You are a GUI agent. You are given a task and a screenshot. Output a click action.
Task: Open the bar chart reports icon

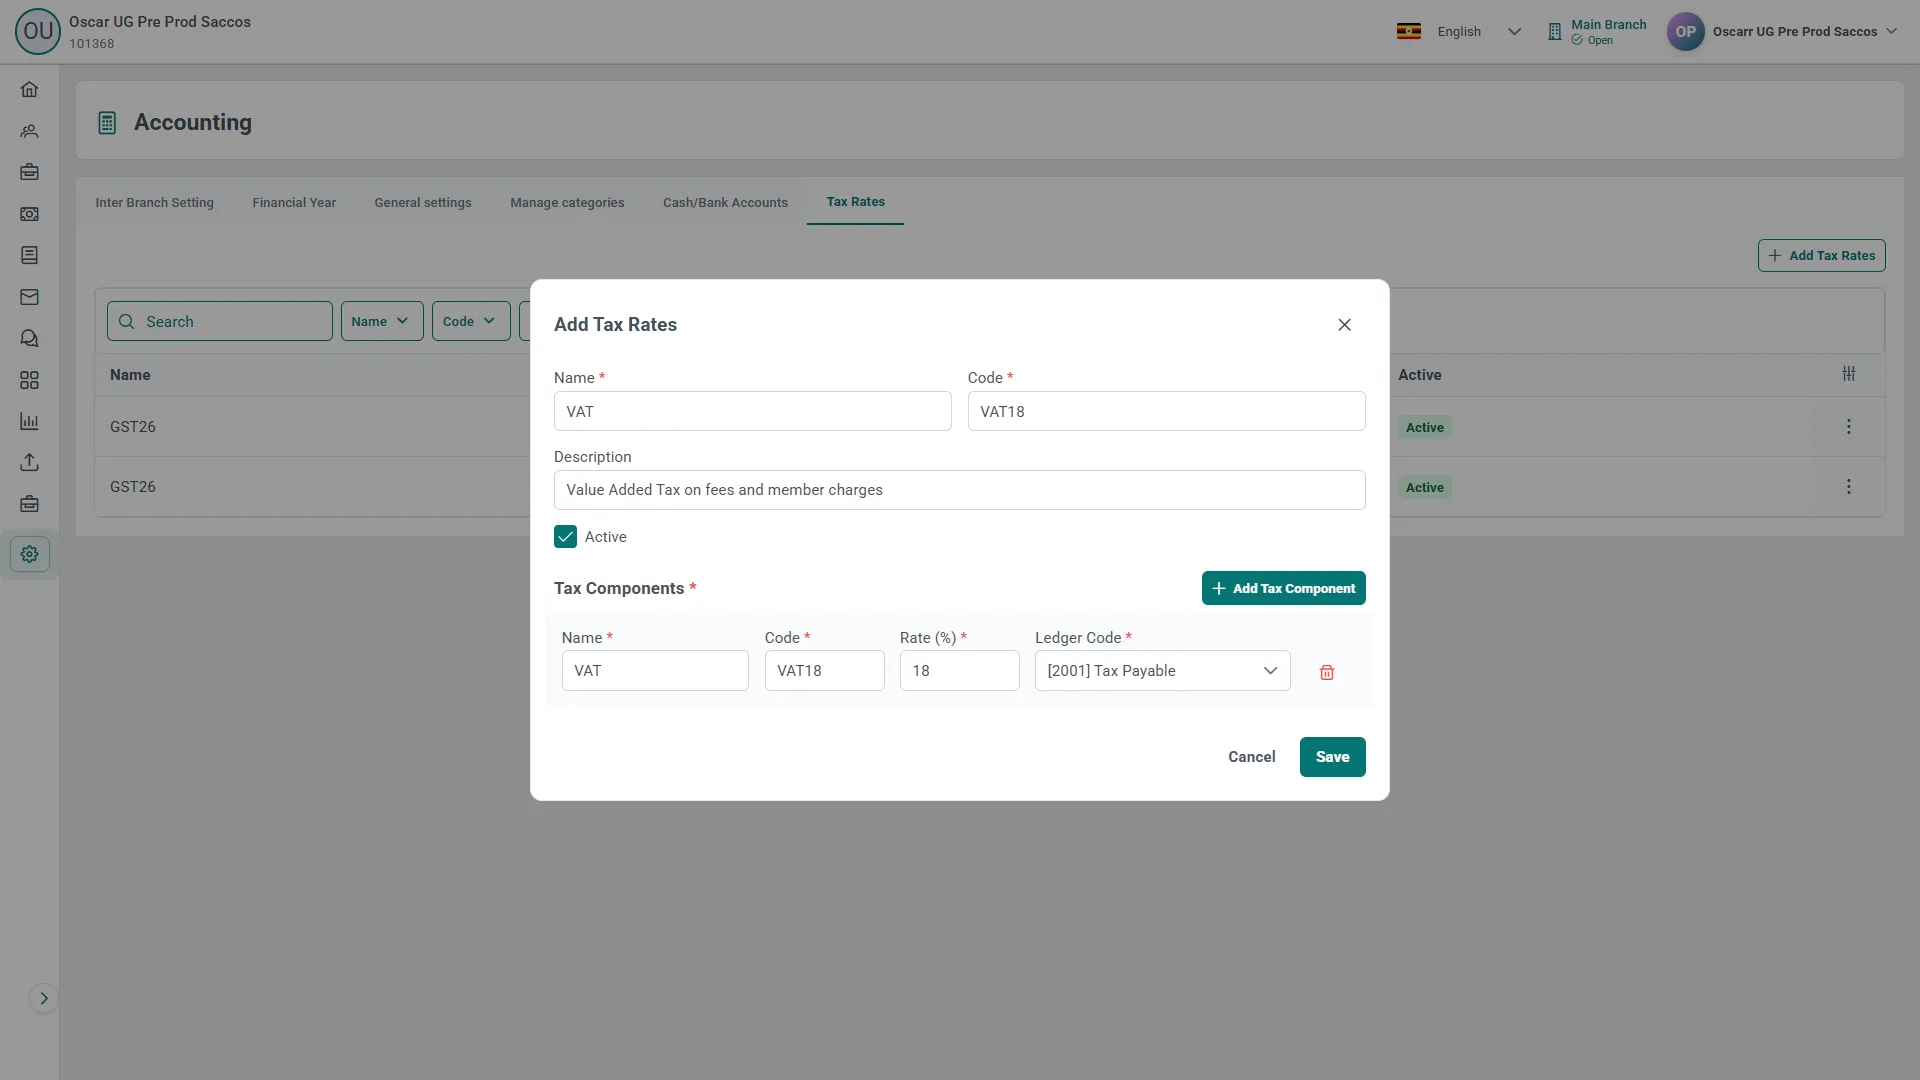(29, 421)
